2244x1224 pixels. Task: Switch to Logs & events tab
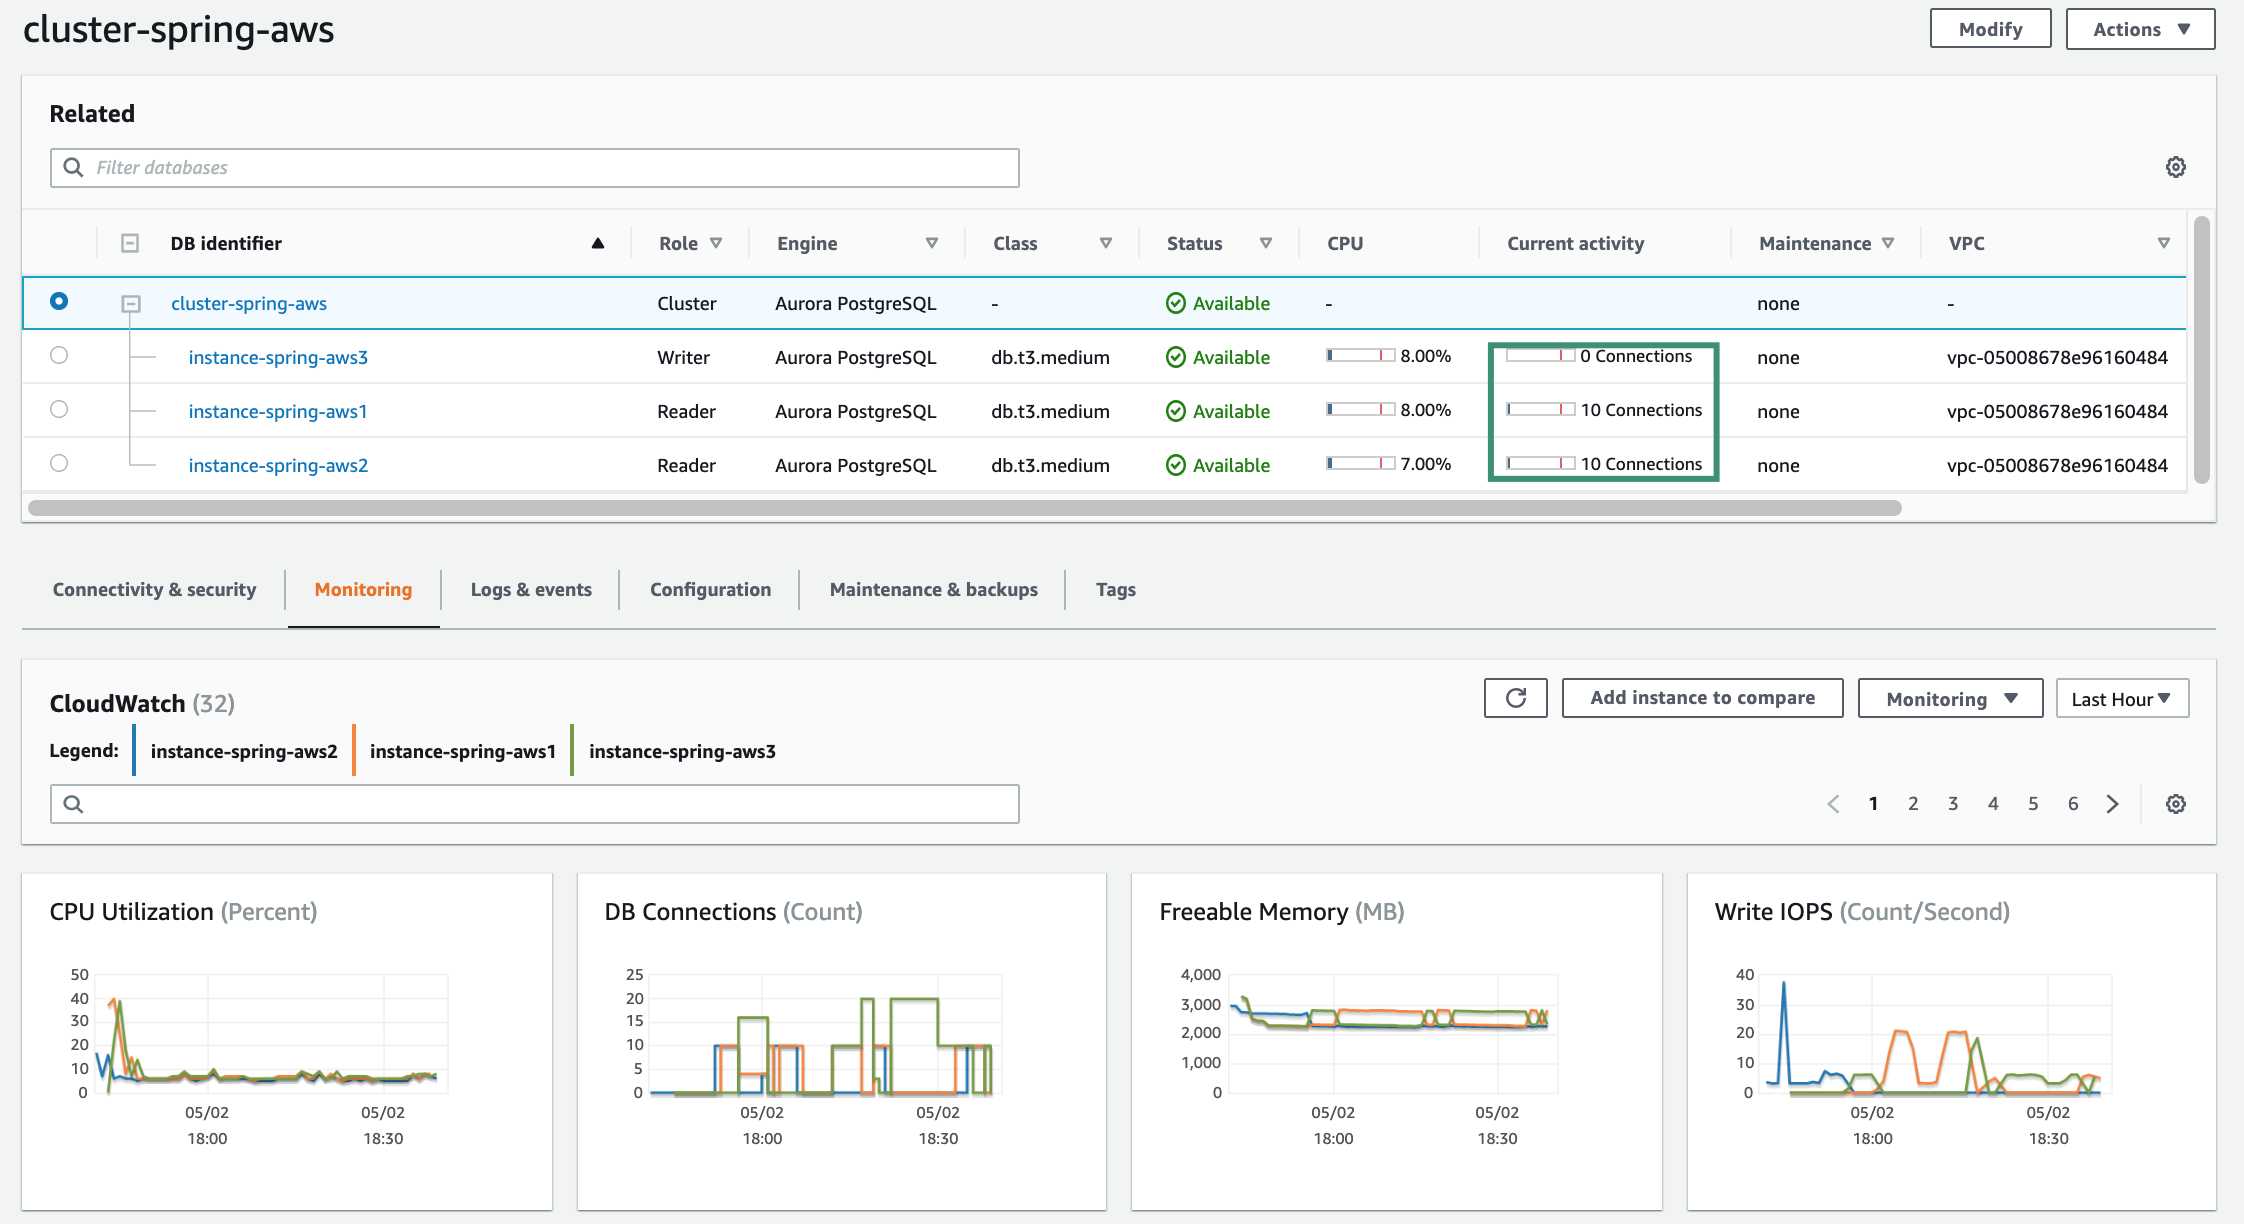pyautogui.click(x=531, y=590)
